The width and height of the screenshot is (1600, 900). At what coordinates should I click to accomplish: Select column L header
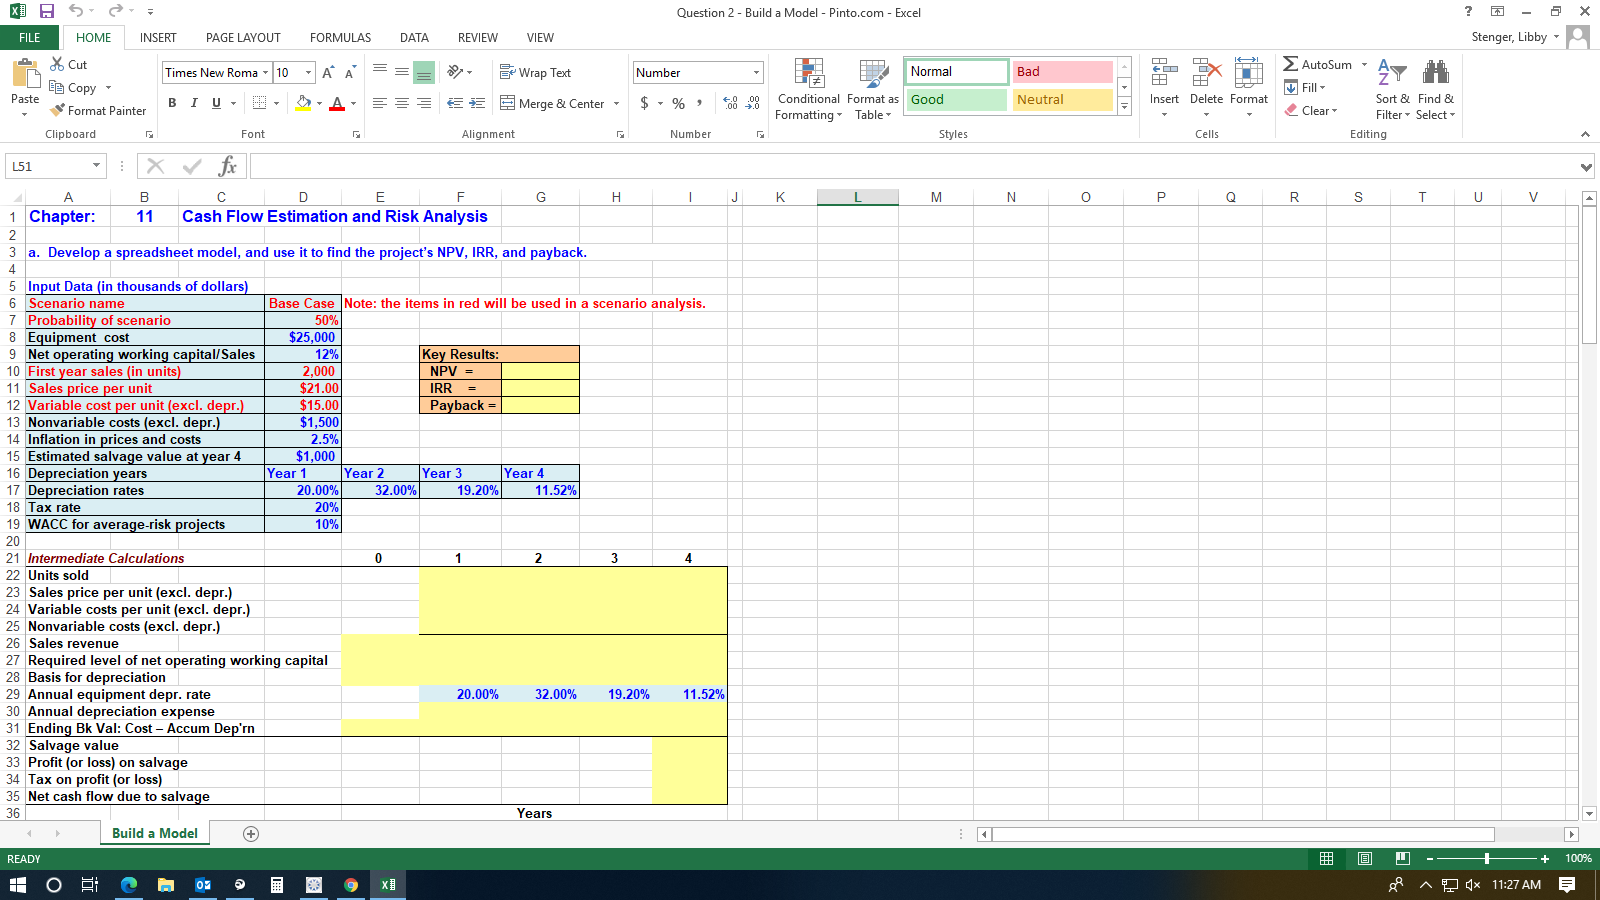[857, 197]
